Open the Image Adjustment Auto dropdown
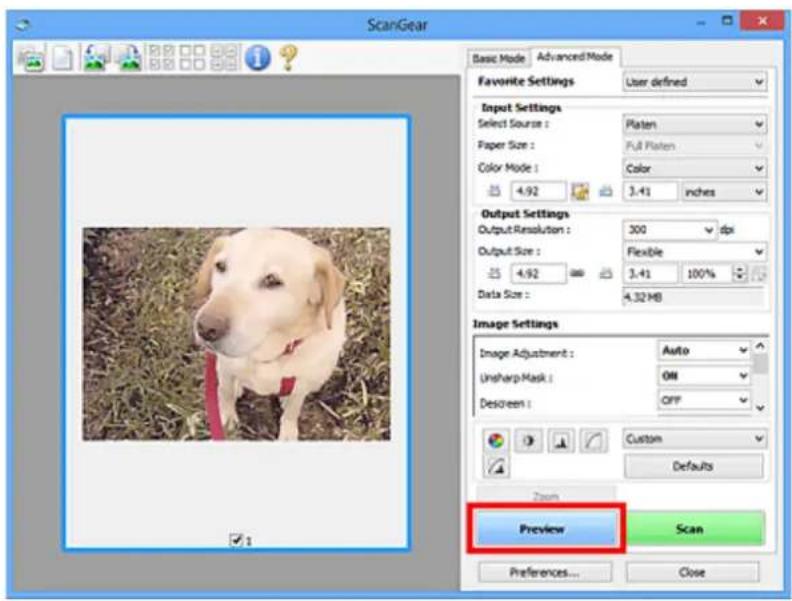Screen dimensions: 792x601 click(x=704, y=350)
